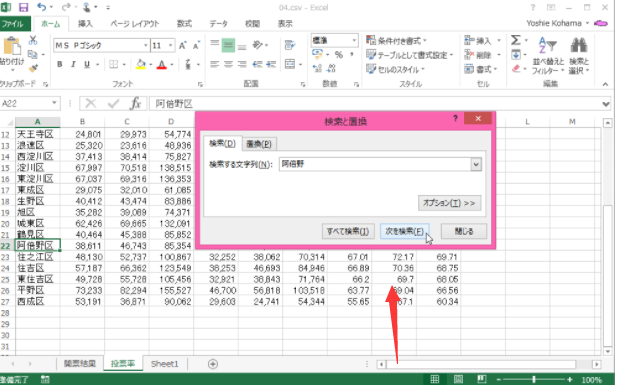
Task: Switch to Page Layout view icon
Action: click(458, 379)
